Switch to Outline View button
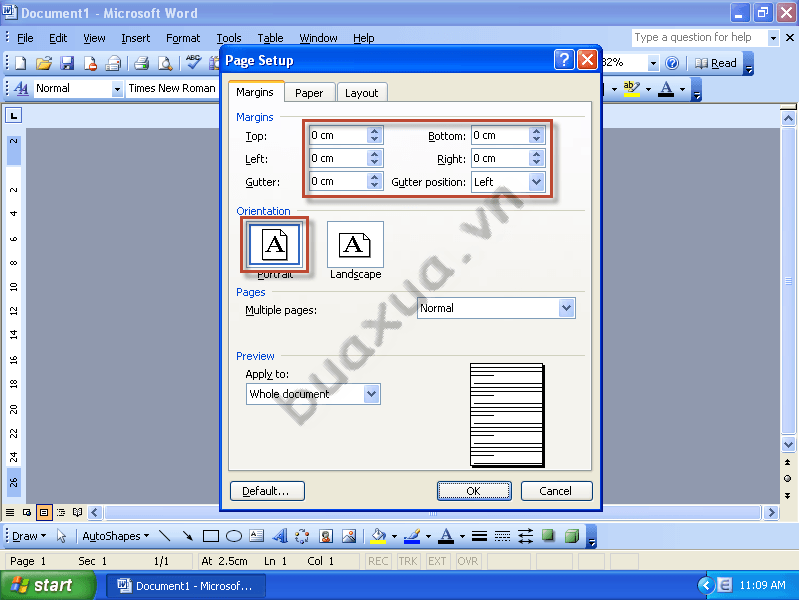The image size is (799, 600). 61,512
